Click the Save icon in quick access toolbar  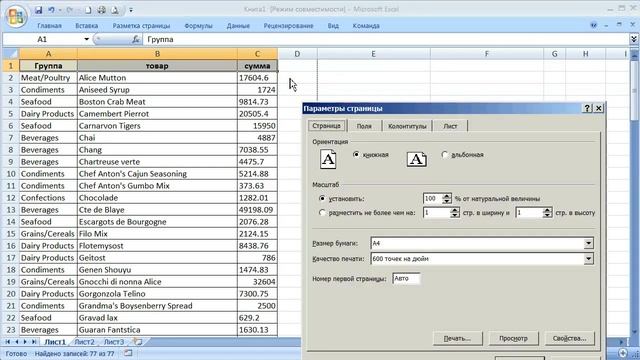[x=38, y=10]
